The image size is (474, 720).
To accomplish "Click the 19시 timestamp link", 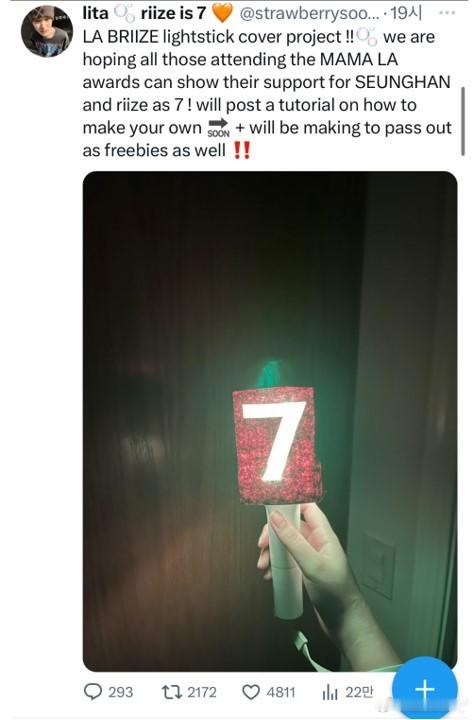I will [406, 14].
